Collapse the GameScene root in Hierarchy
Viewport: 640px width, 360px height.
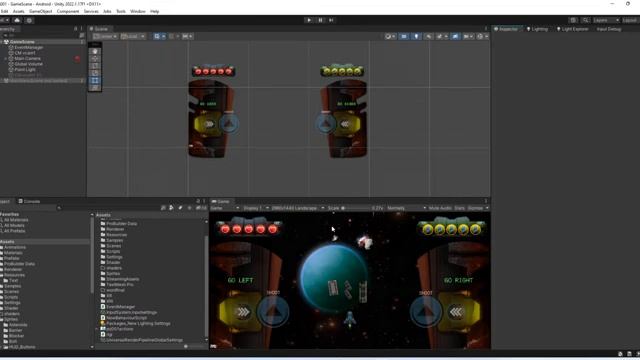(x=2, y=42)
